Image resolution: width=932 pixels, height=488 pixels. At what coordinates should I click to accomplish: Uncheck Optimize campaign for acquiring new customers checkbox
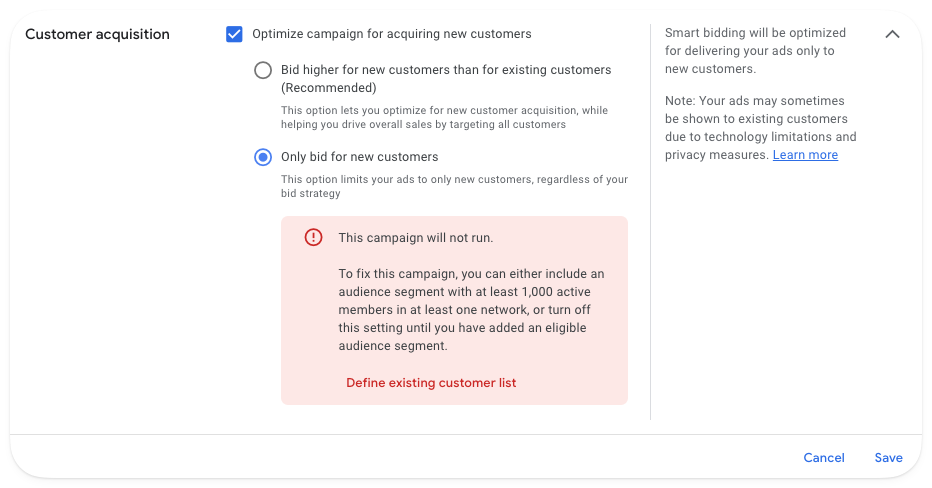click(234, 34)
